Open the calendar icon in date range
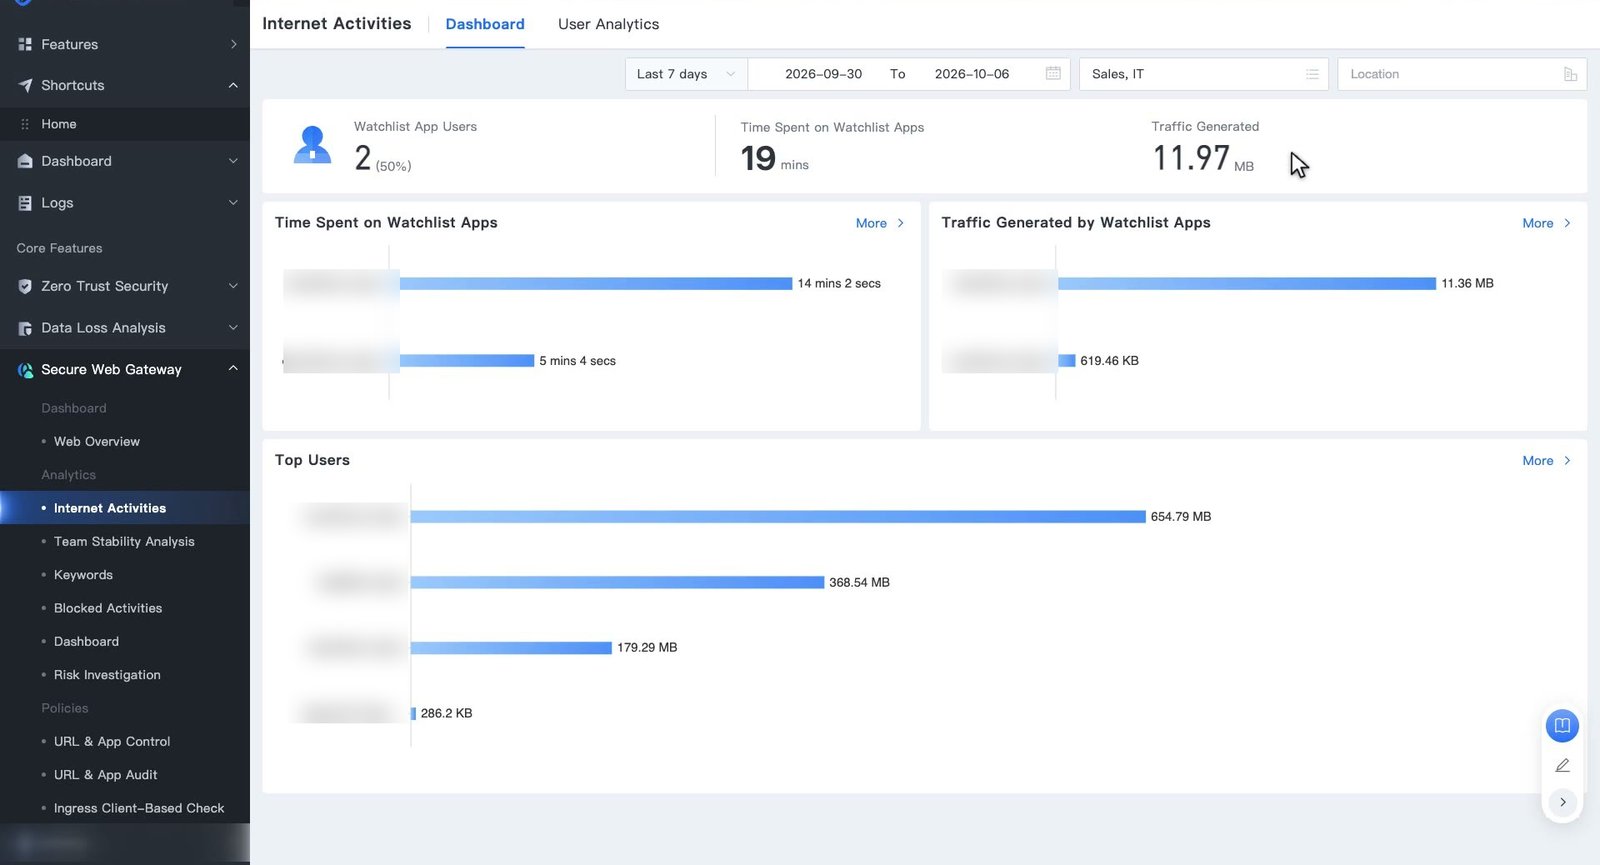 pos(1053,74)
